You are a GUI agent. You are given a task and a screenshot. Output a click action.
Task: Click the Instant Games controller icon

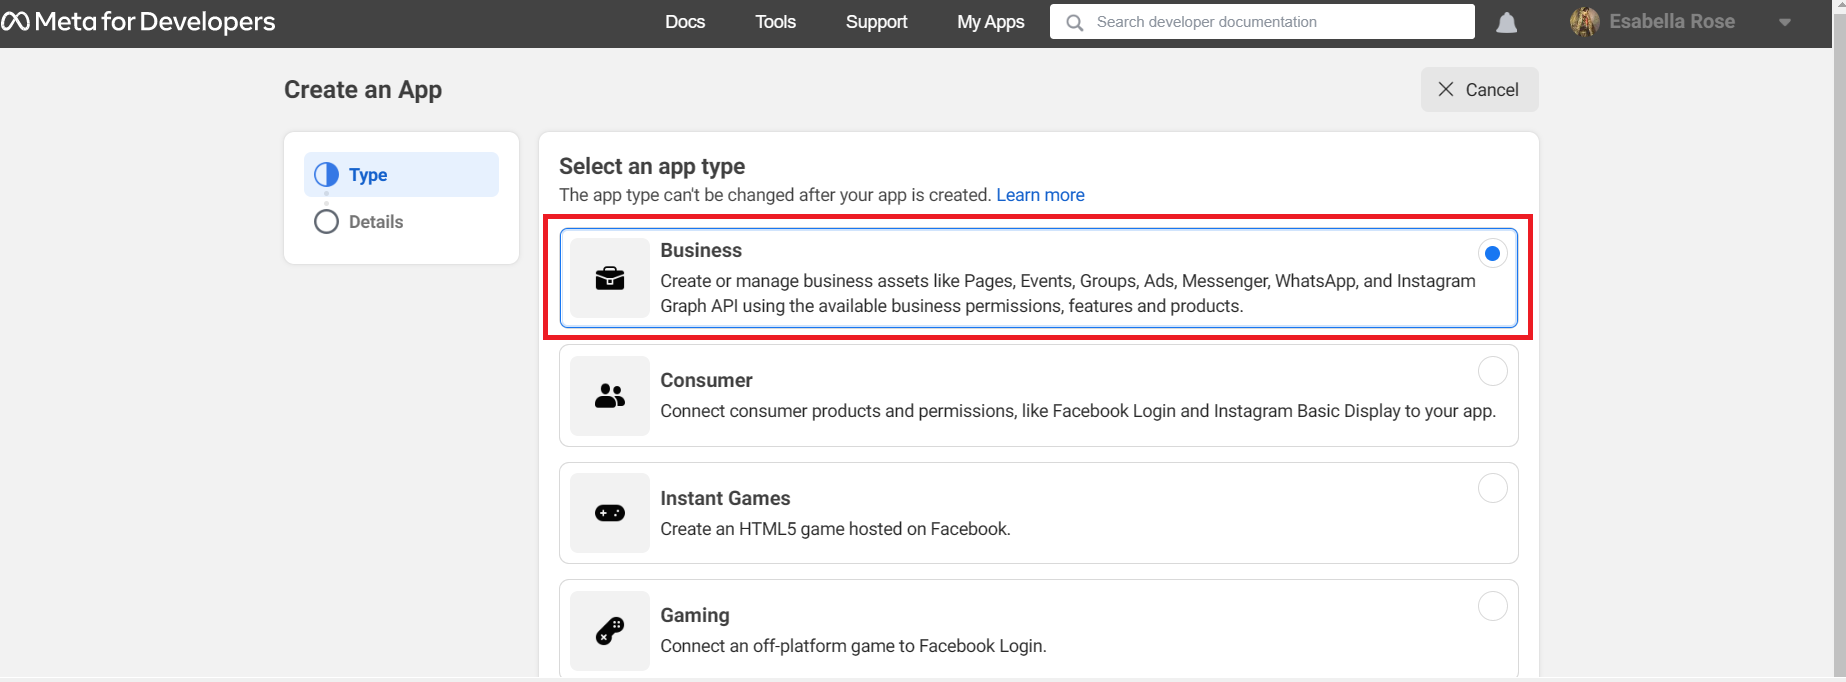click(x=610, y=513)
